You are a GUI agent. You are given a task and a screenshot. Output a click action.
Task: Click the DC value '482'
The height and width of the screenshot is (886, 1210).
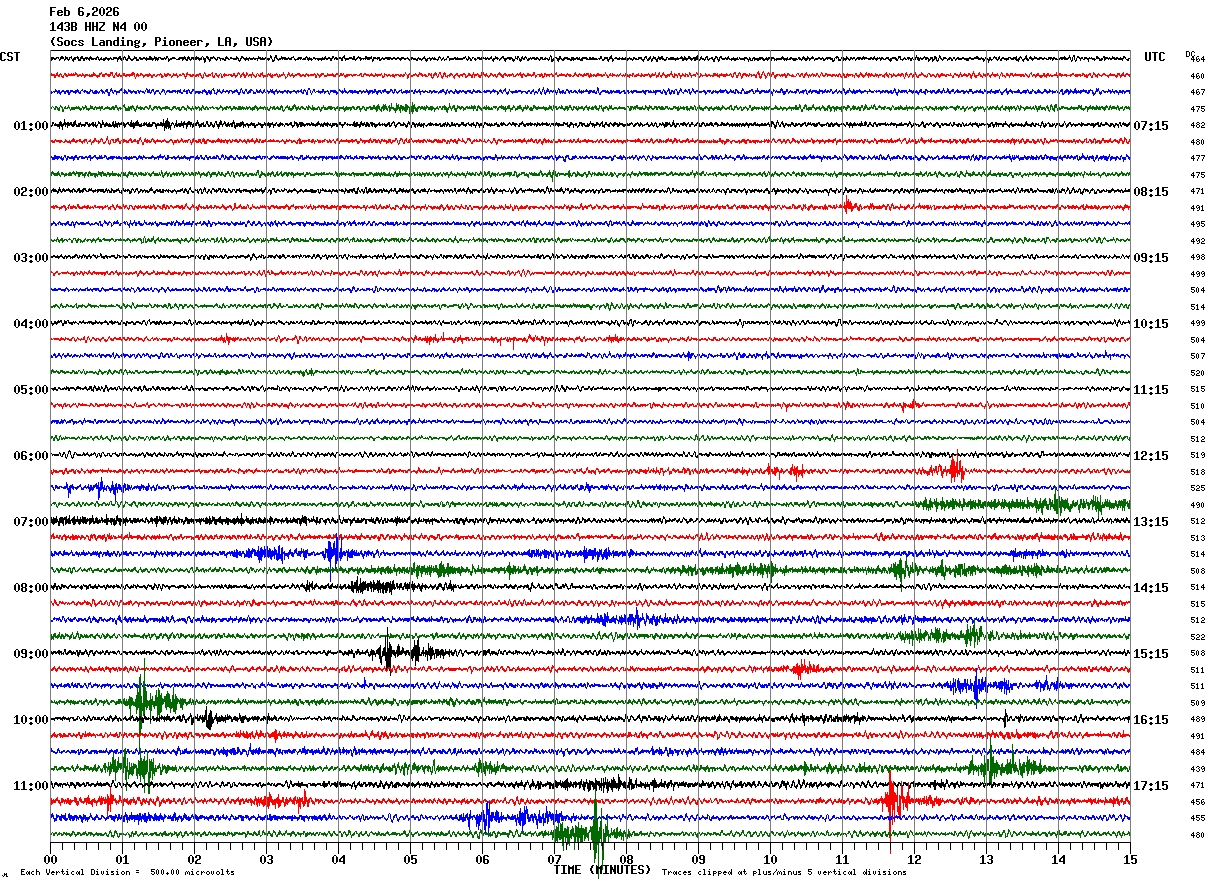click(x=1197, y=126)
